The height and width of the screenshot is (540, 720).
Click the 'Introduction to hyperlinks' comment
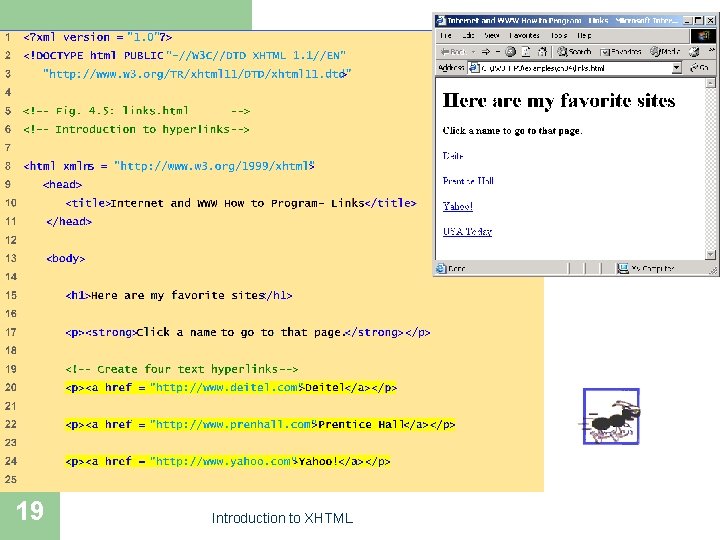pyautogui.click(x=136, y=129)
